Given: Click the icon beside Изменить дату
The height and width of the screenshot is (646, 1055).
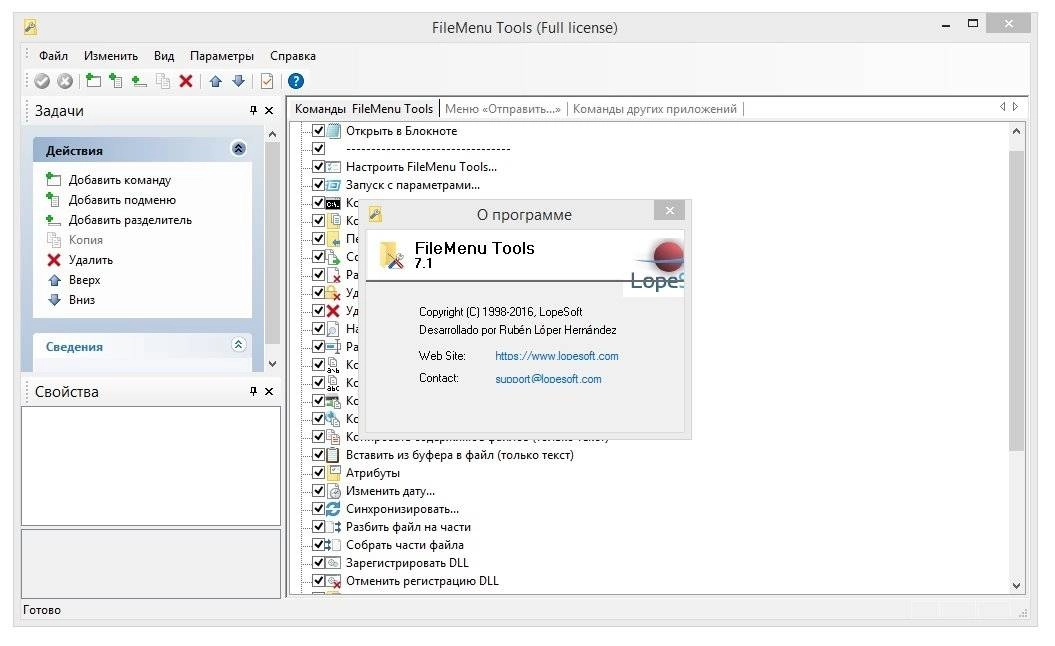Looking at the screenshot, I should click(334, 491).
